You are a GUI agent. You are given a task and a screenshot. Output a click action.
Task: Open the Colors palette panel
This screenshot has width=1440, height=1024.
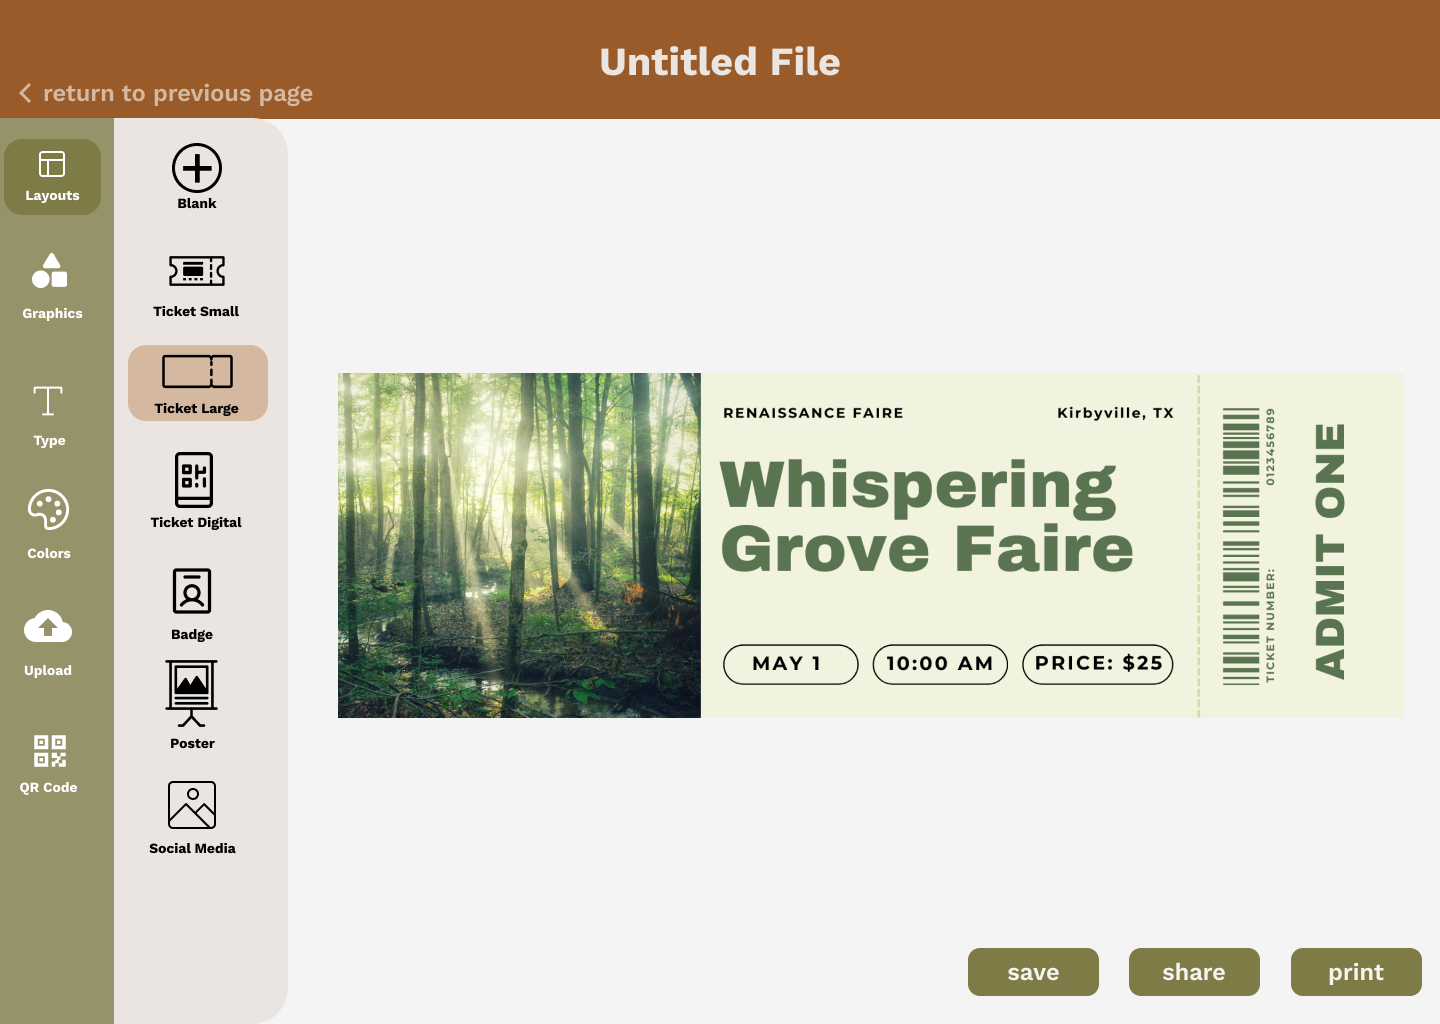pyautogui.click(x=49, y=524)
